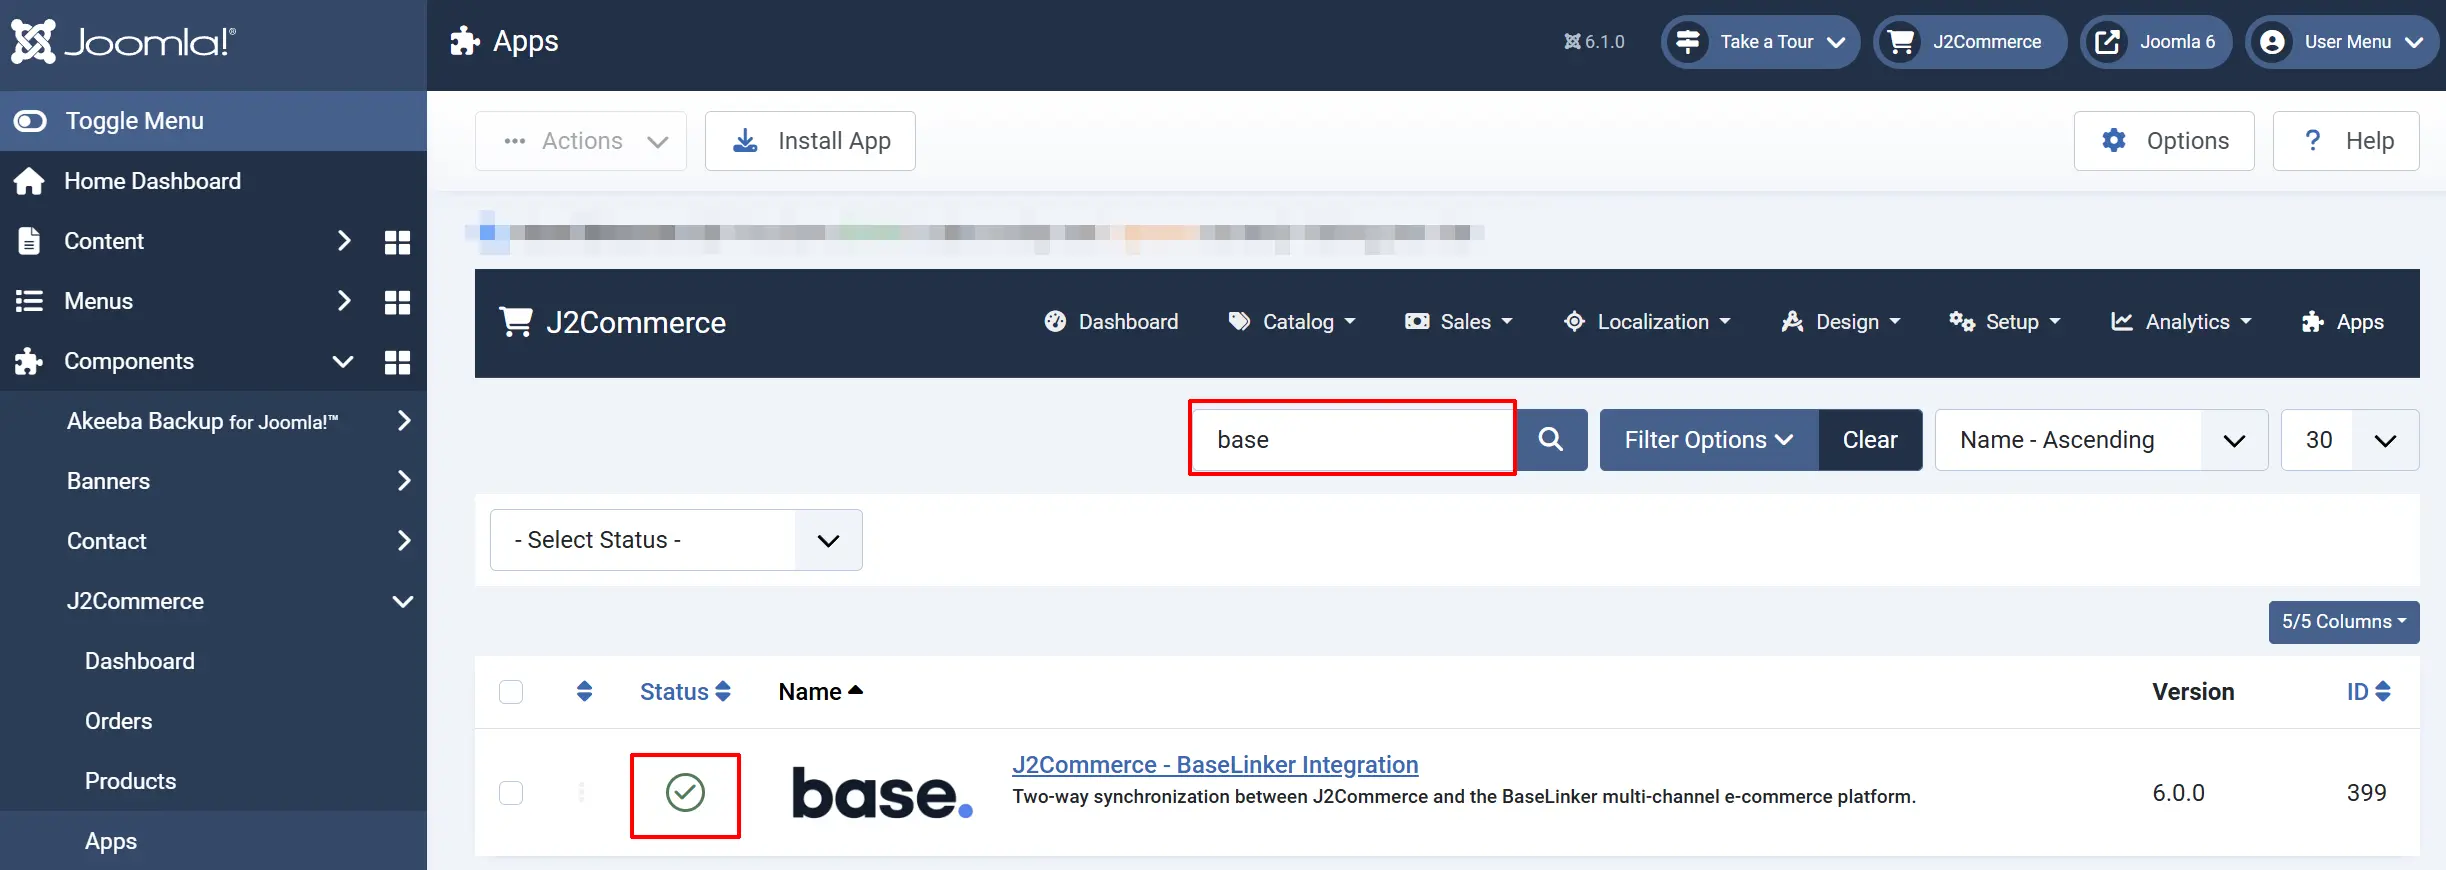This screenshot has width=2446, height=870.
Task: Open the Localization menu
Action: (1647, 322)
